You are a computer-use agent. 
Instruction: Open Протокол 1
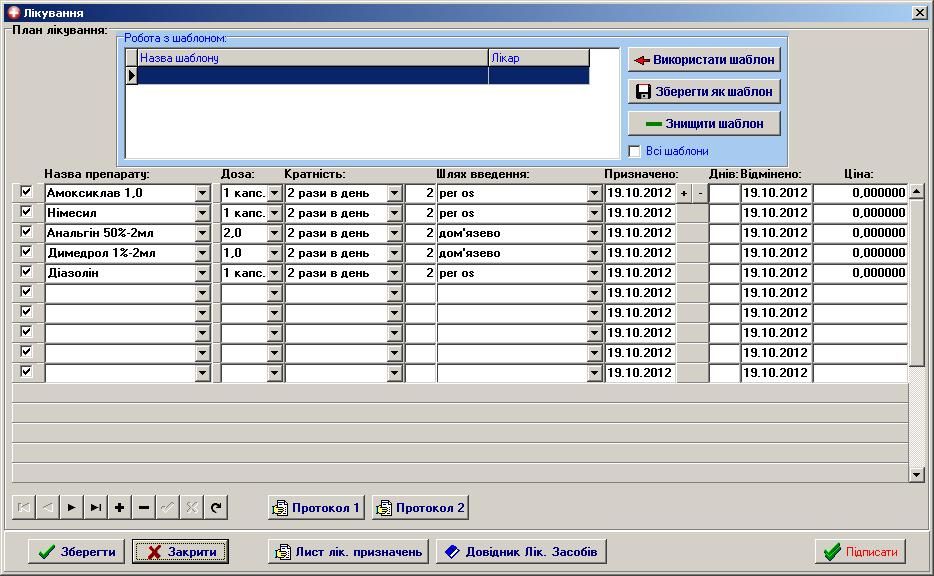click(x=316, y=507)
